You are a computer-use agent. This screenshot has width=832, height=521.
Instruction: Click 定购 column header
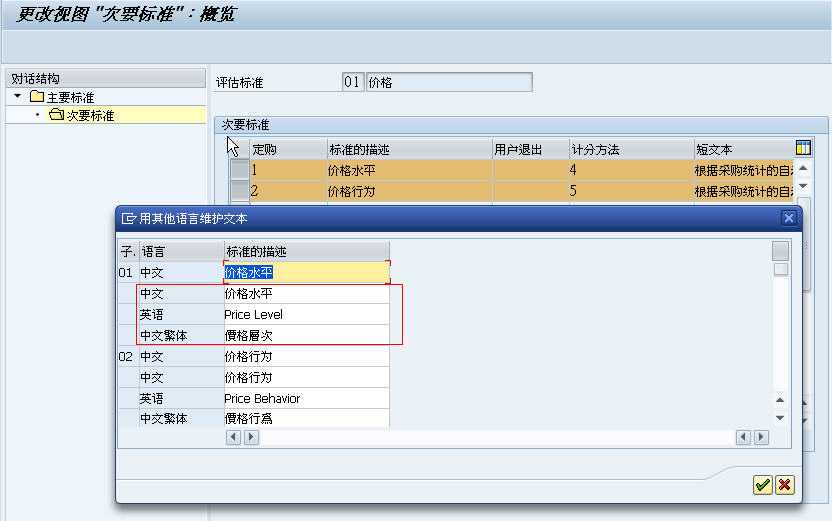tap(288, 150)
